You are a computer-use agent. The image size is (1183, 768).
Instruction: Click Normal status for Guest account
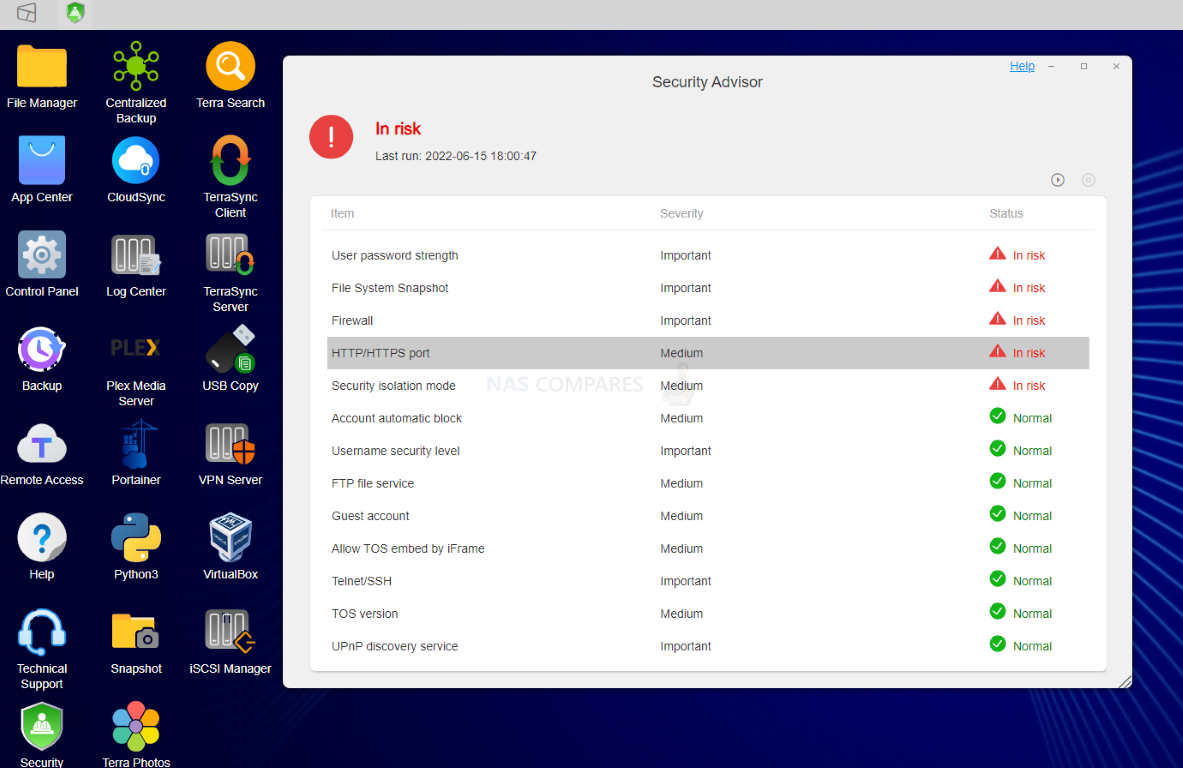(x=1020, y=515)
